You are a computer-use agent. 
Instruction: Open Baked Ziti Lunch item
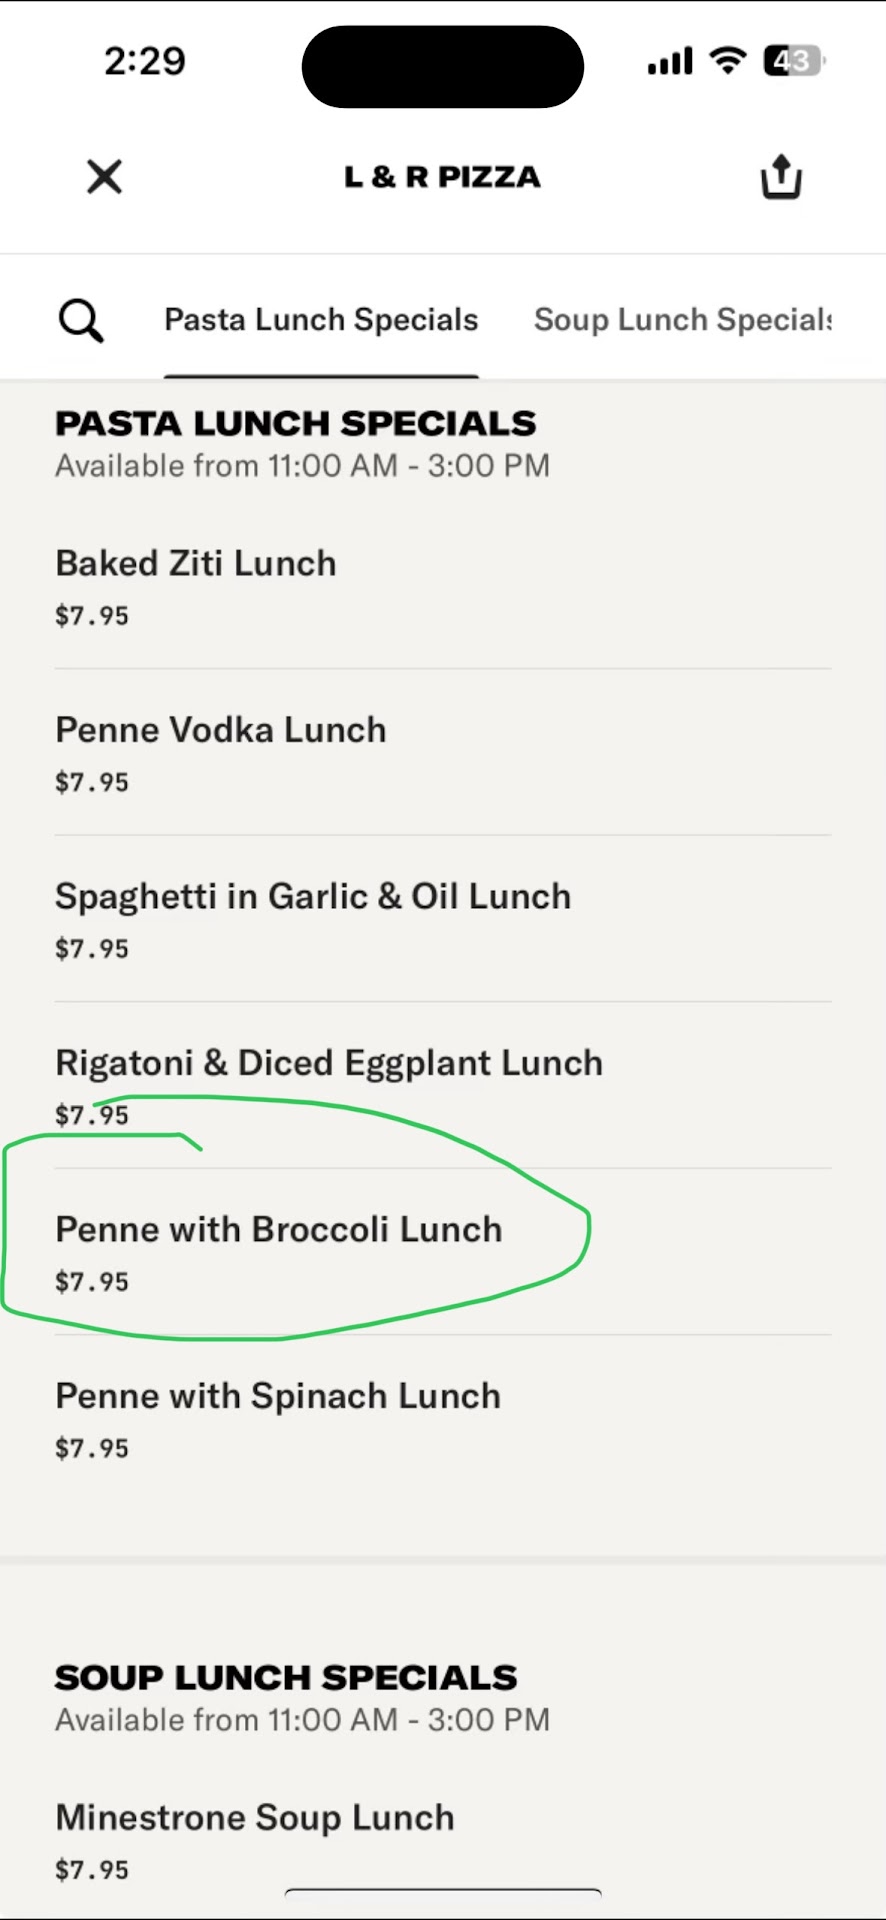pyautogui.click(x=196, y=564)
